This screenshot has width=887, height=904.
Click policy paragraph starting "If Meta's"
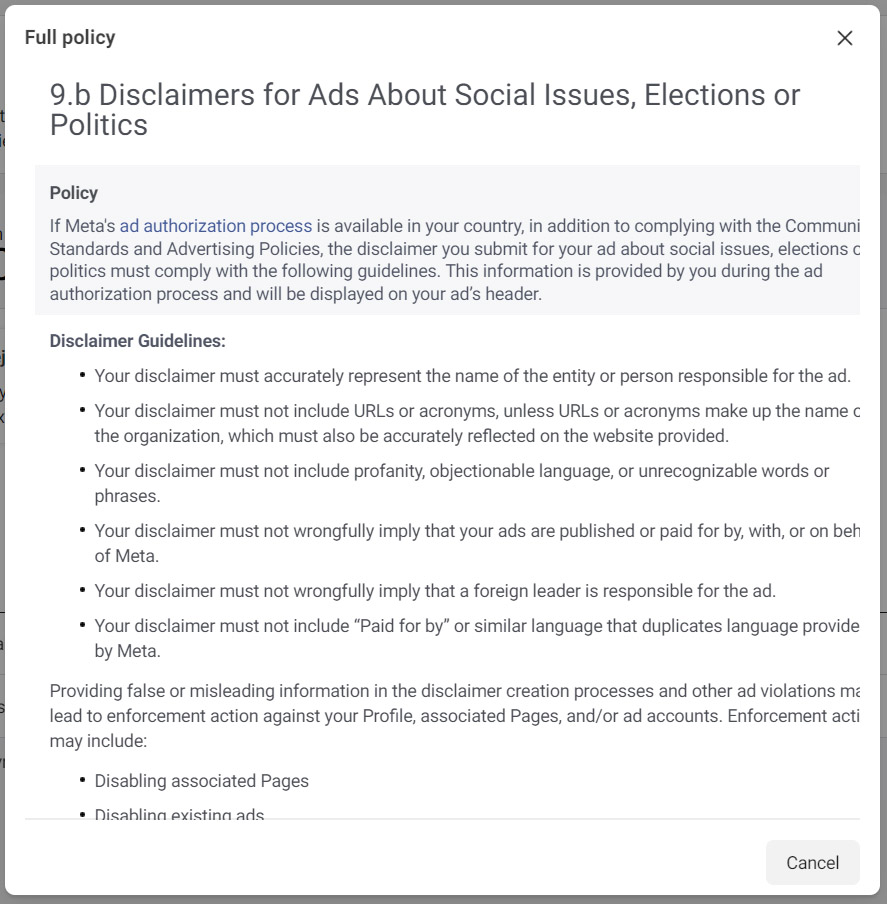(450, 260)
